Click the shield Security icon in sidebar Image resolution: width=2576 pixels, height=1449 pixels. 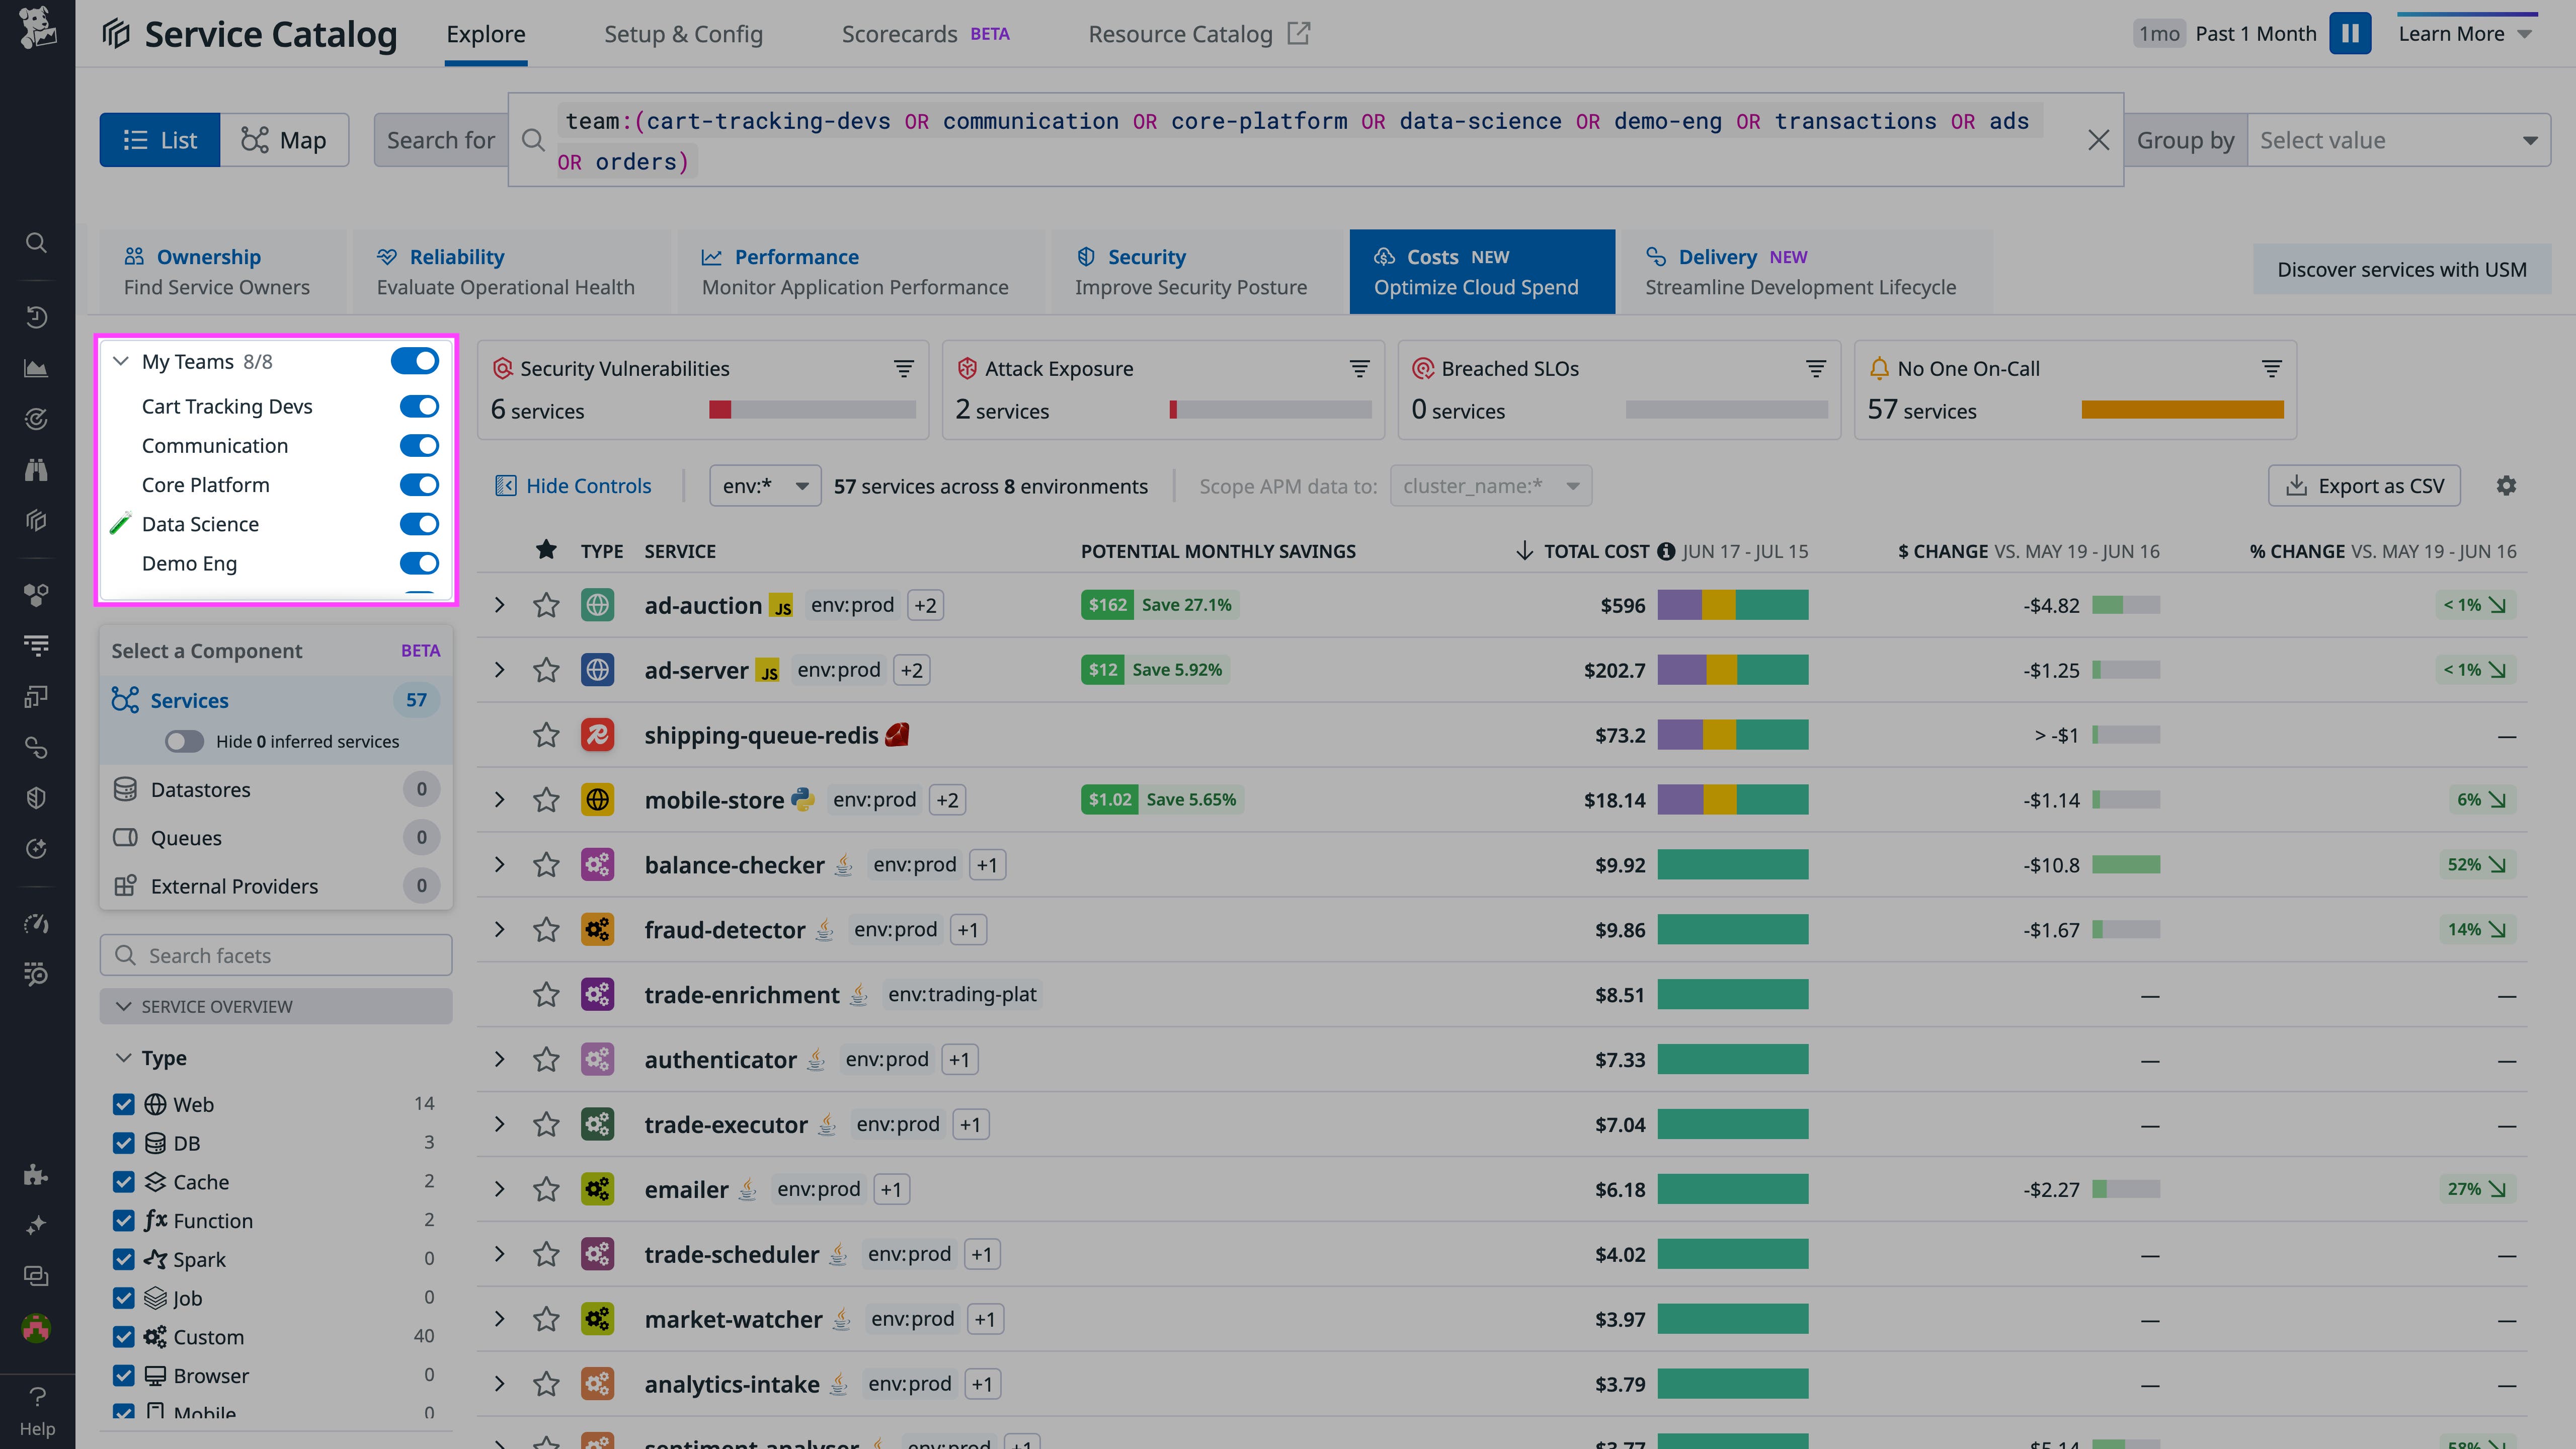(x=37, y=797)
